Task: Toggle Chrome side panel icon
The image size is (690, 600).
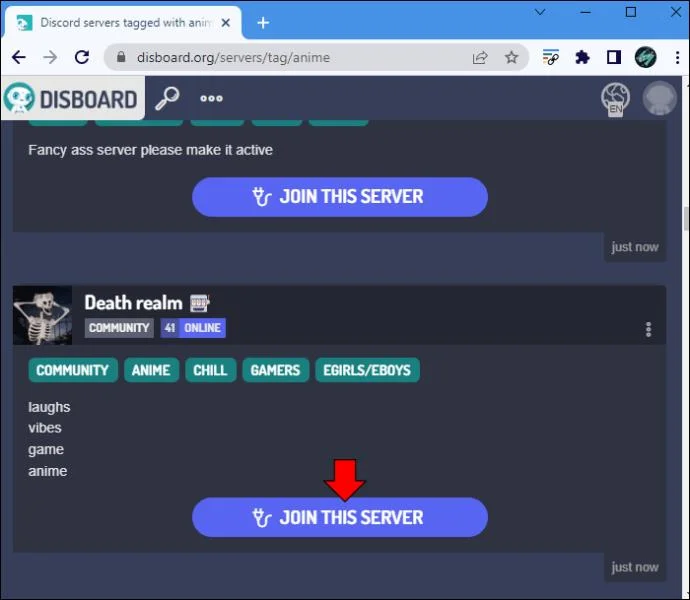Action: [x=614, y=57]
